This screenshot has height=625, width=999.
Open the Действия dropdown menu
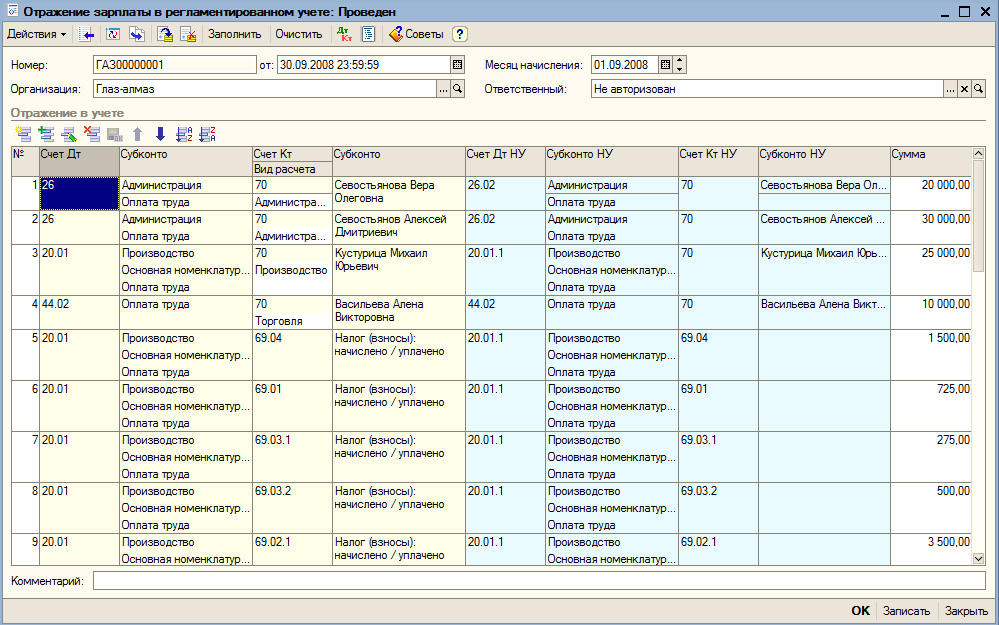[36, 34]
